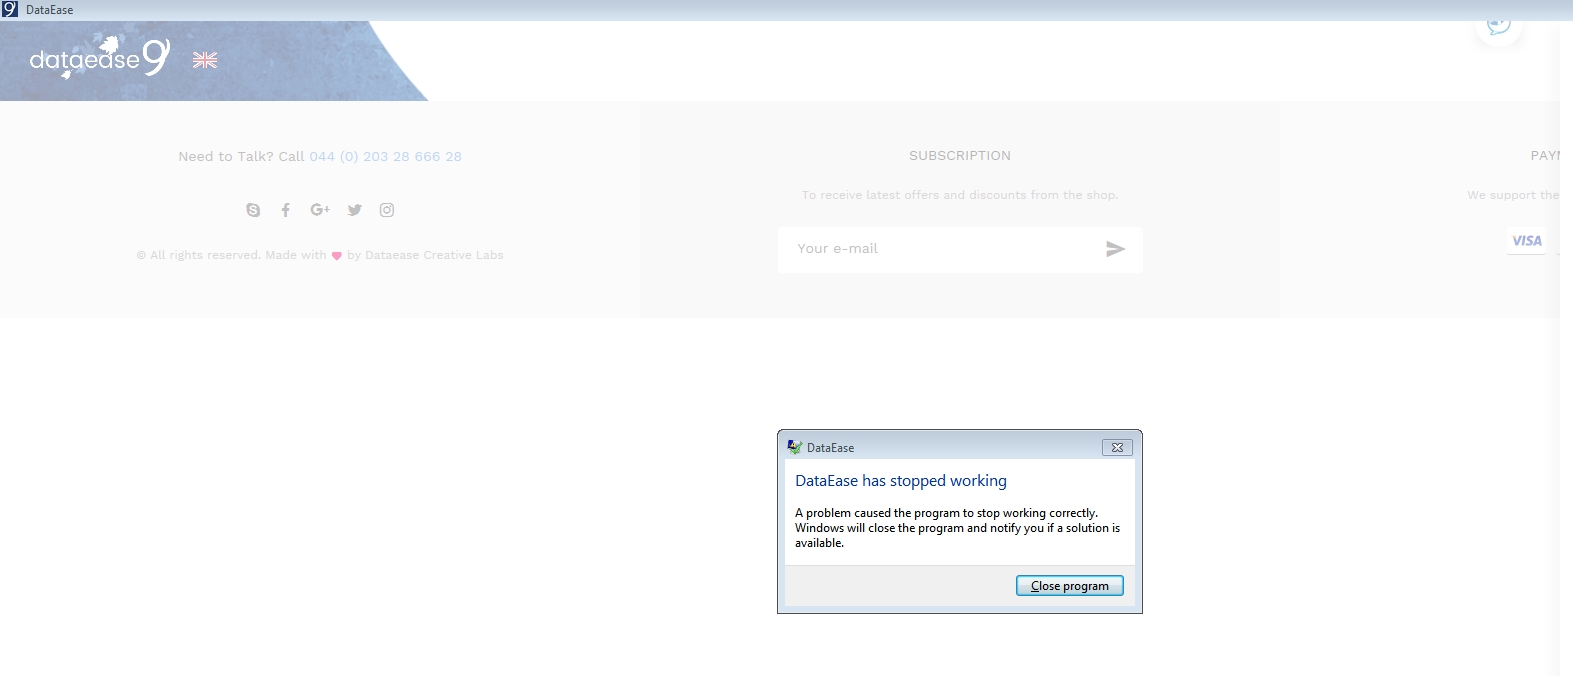Screen dimensions: 1573x676
Task: Close the DataEase error dialog with X
Action: [1117, 448]
